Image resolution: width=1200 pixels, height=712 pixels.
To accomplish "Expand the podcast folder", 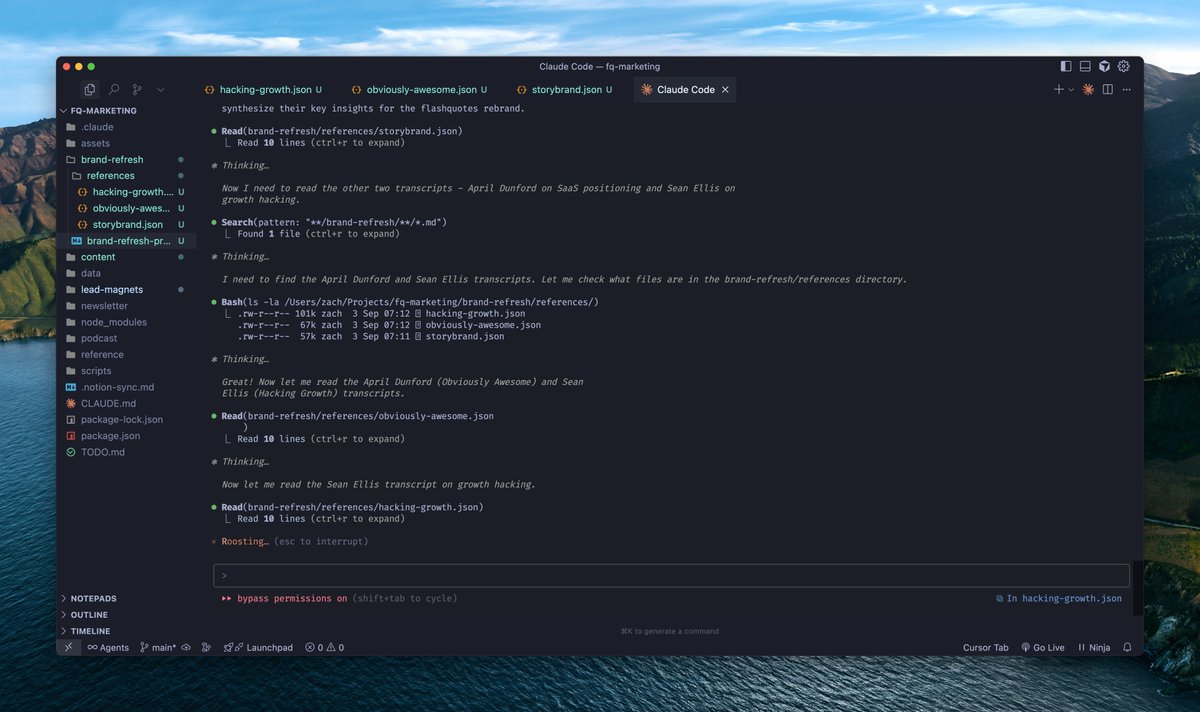I will coord(127,338).
